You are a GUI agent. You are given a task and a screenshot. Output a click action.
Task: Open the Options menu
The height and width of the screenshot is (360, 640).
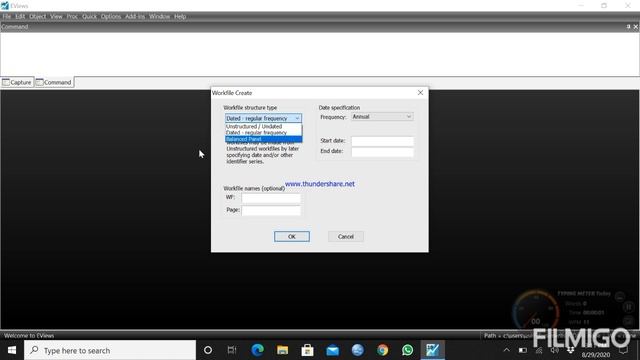point(111,16)
